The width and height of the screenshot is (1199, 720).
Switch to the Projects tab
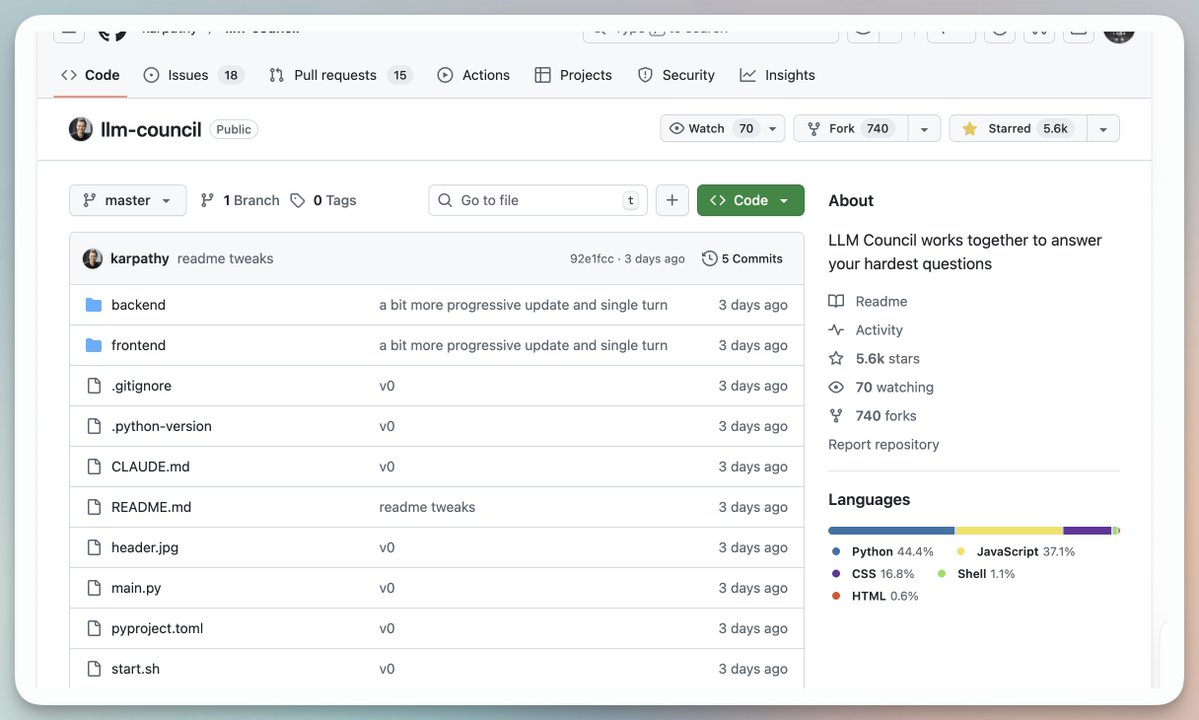click(574, 75)
